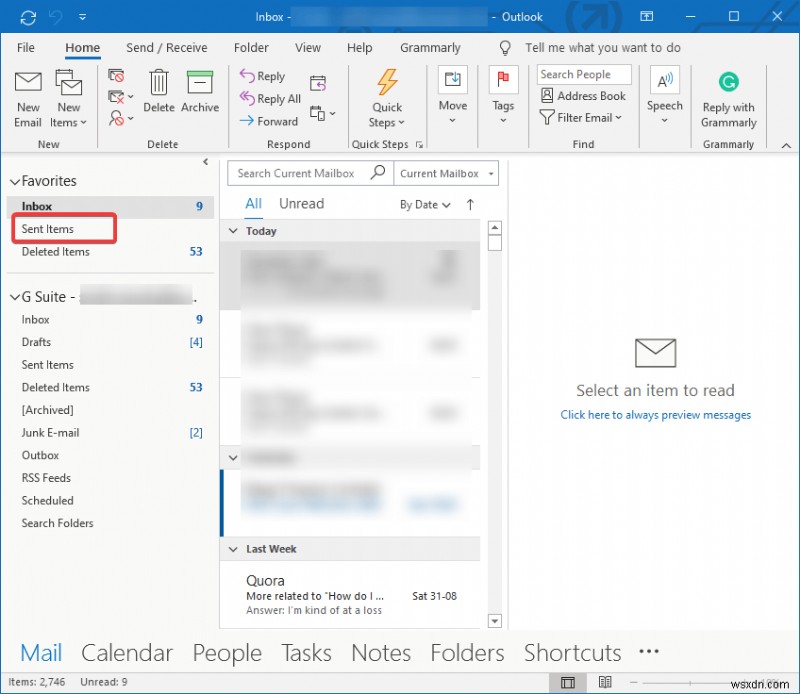
Task: Expand the Filter Email dropdown
Action: [583, 117]
